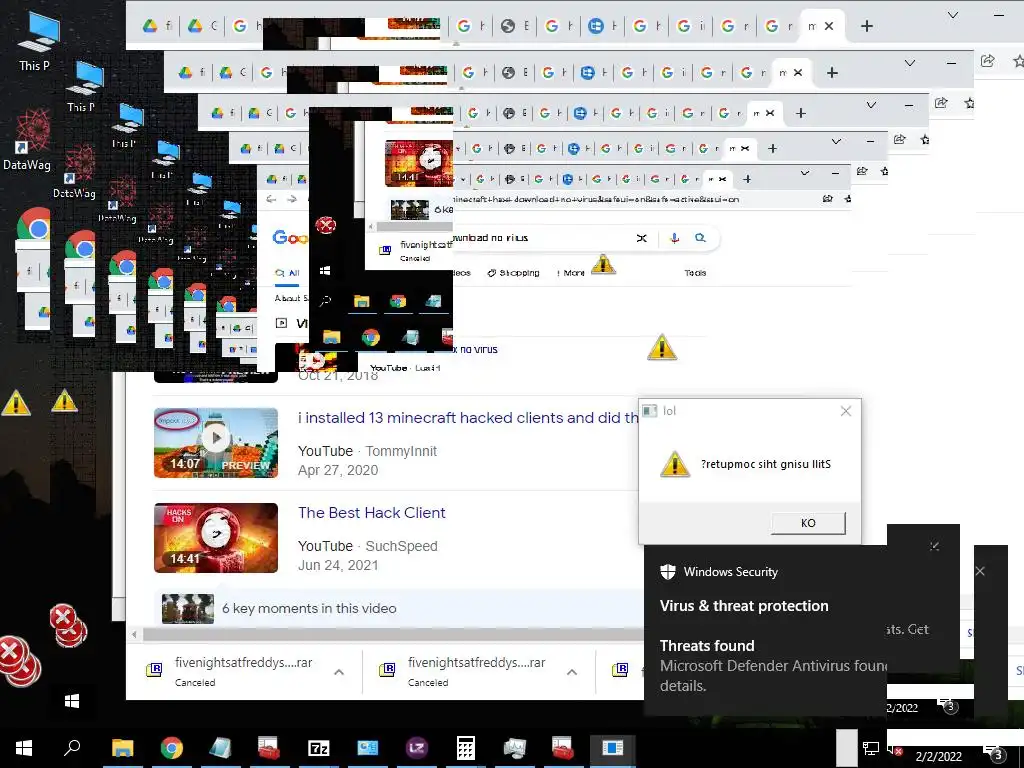This screenshot has height=768, width=1024.
Task: Click the URL address bar containing minecraft+hack+download
Action: (594, 199)
